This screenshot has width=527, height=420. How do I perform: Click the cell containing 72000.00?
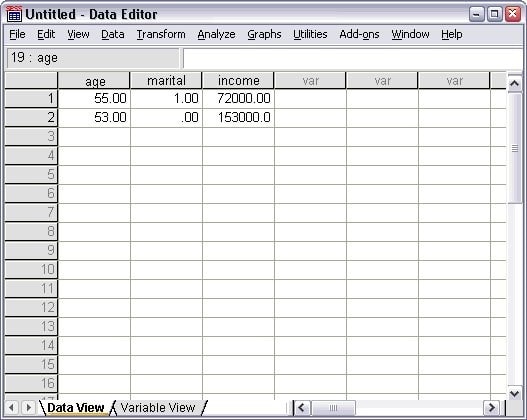[x=238, y=98]
